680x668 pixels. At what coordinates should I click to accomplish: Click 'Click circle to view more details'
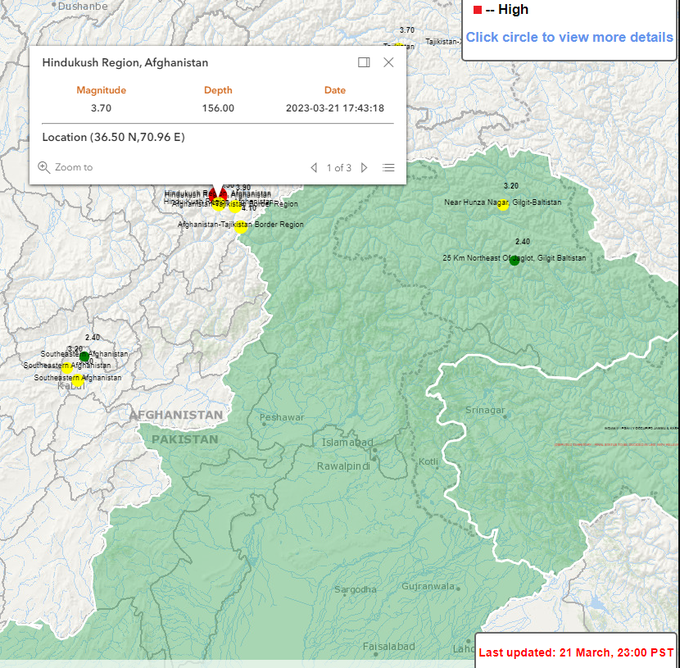pos(569,37)
